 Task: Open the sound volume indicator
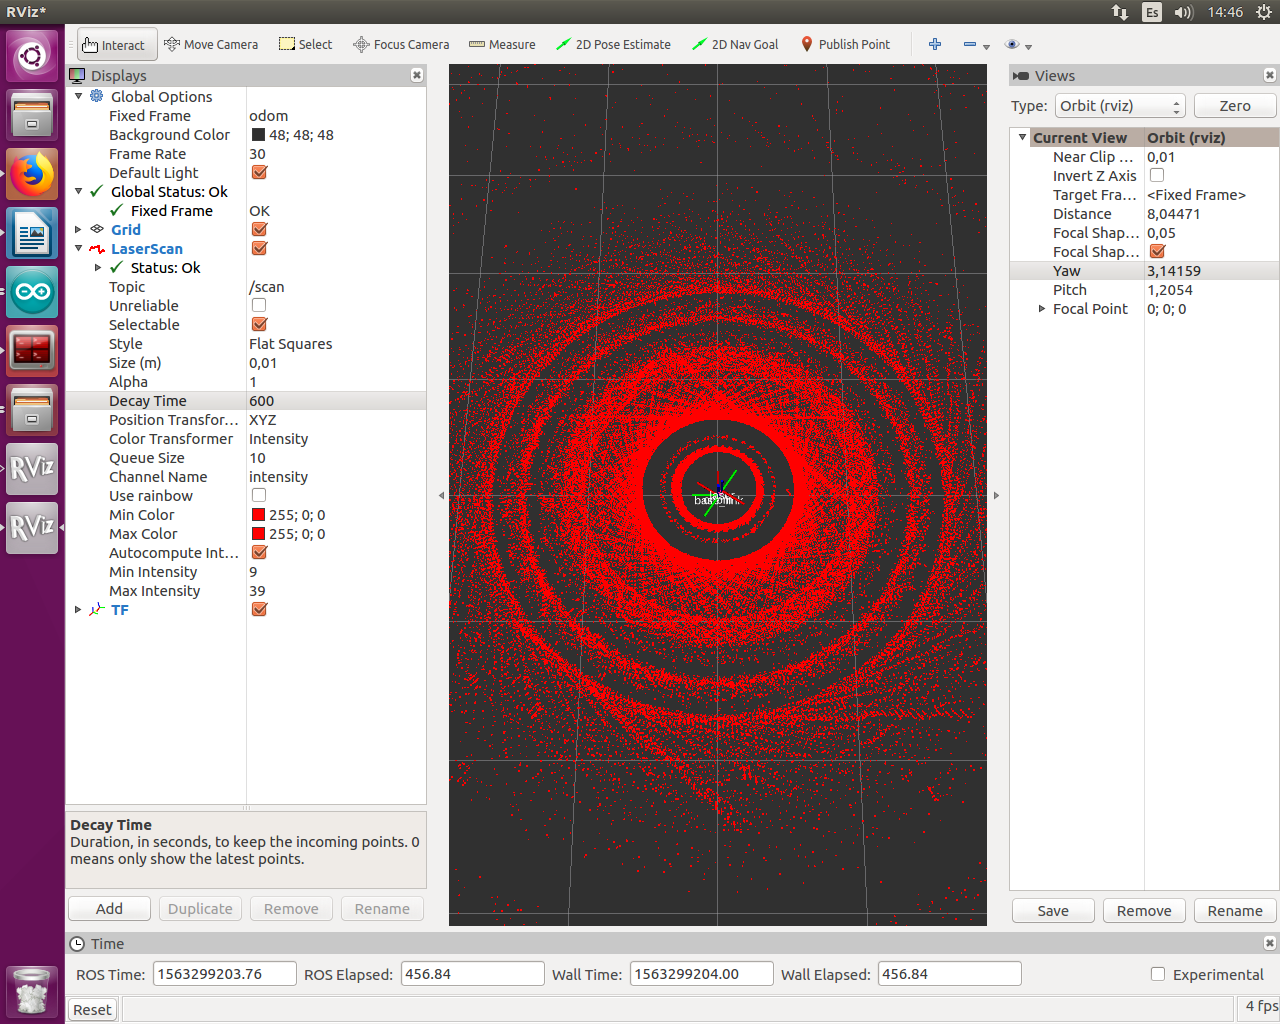tap(1184, 12)
